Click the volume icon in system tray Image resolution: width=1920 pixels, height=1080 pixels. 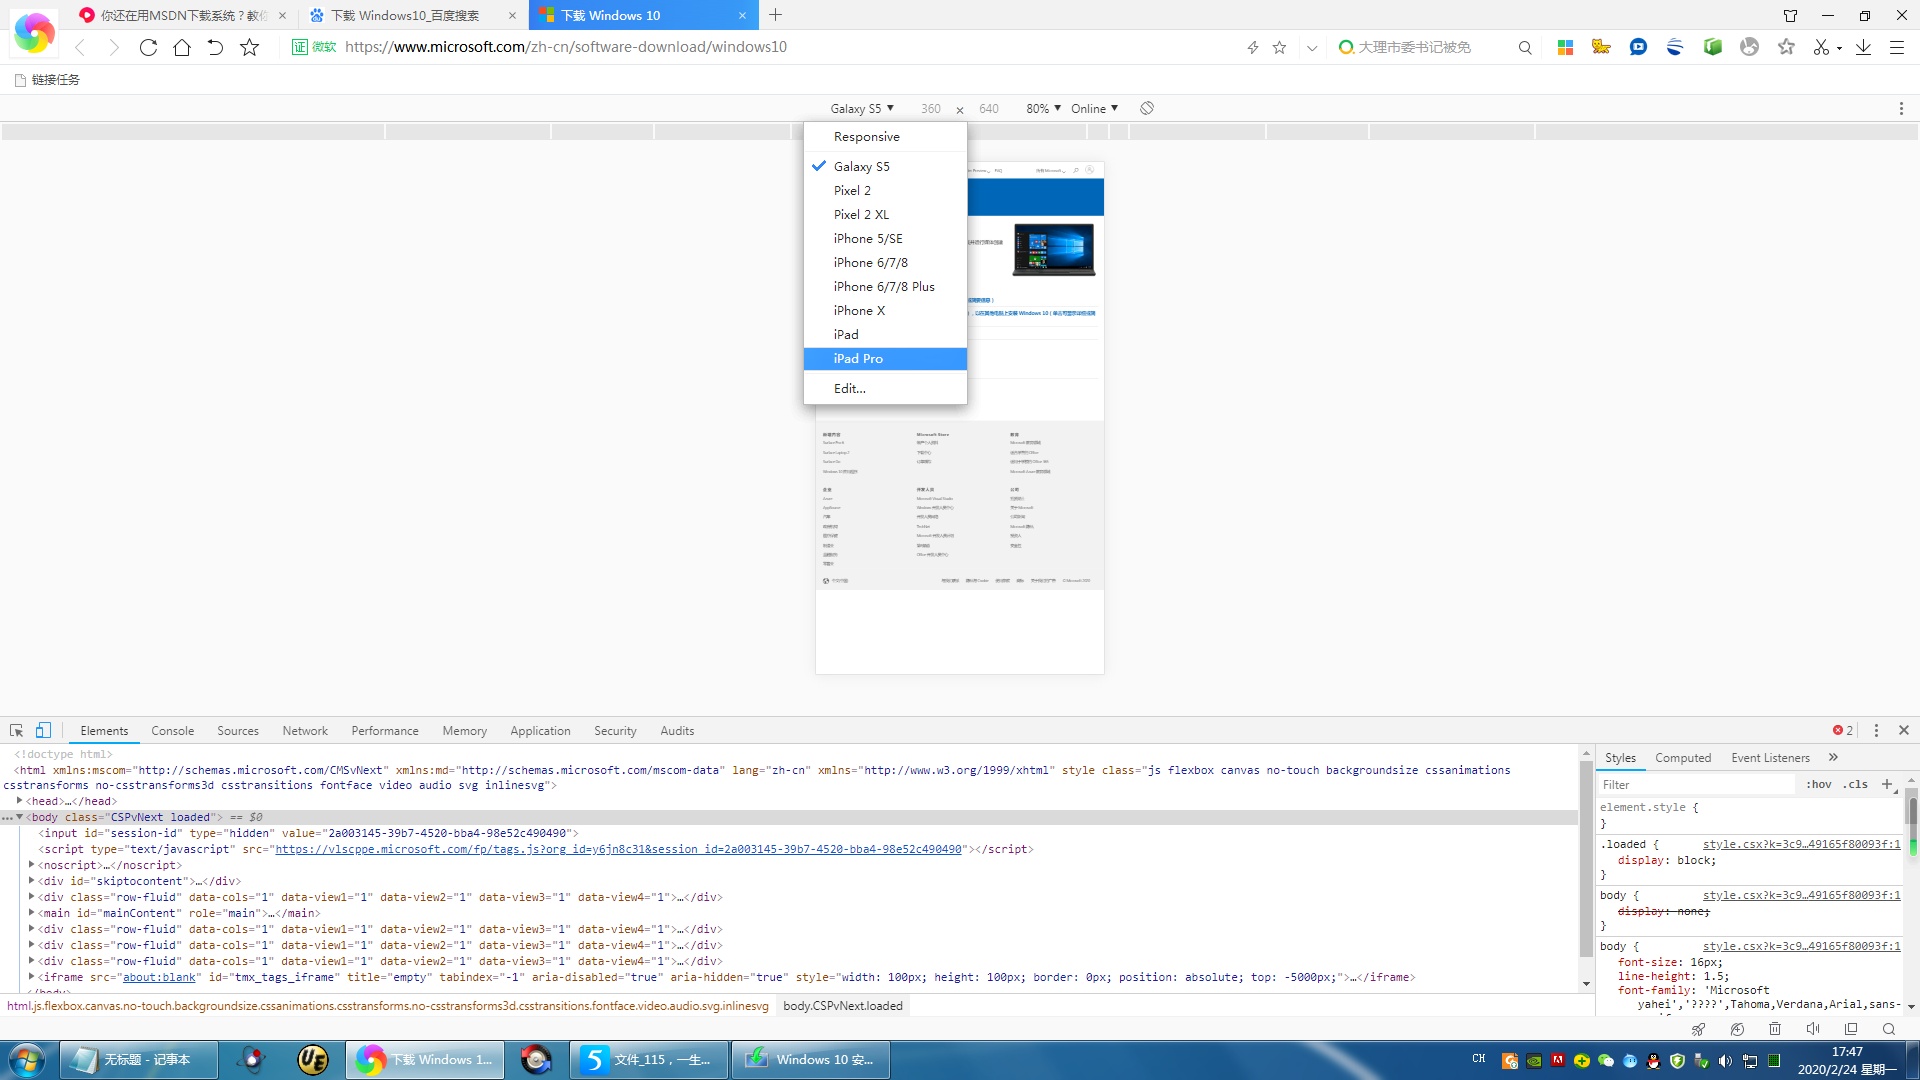1725,1061
